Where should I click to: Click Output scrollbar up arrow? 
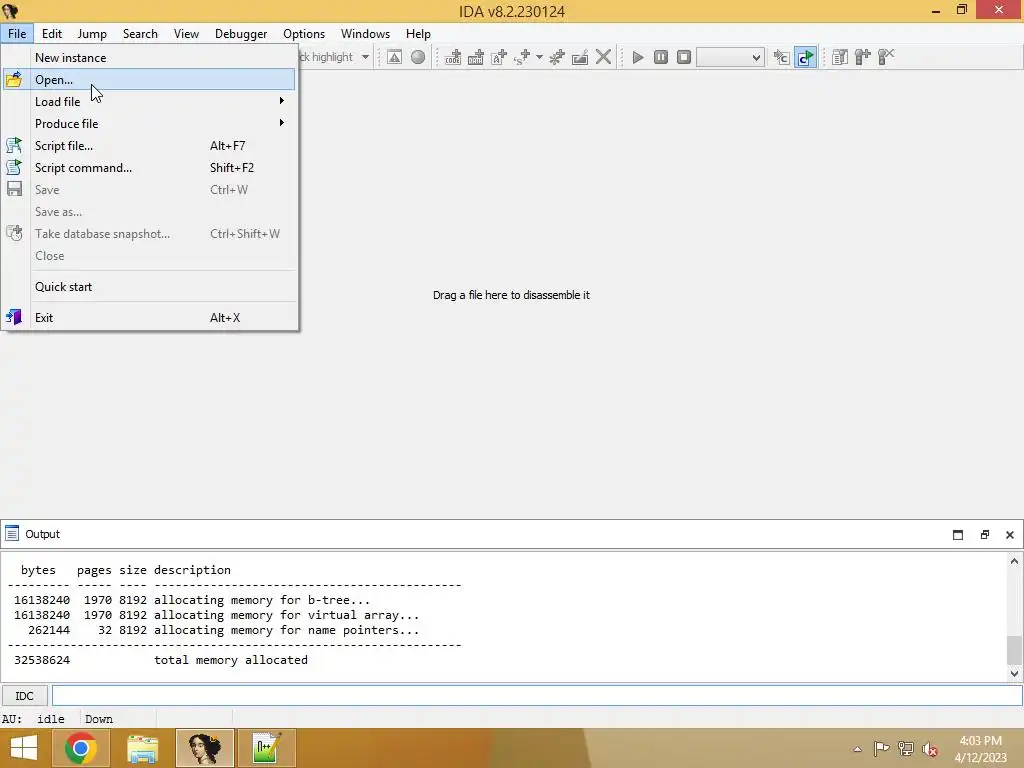click(x=1014, y=561)
